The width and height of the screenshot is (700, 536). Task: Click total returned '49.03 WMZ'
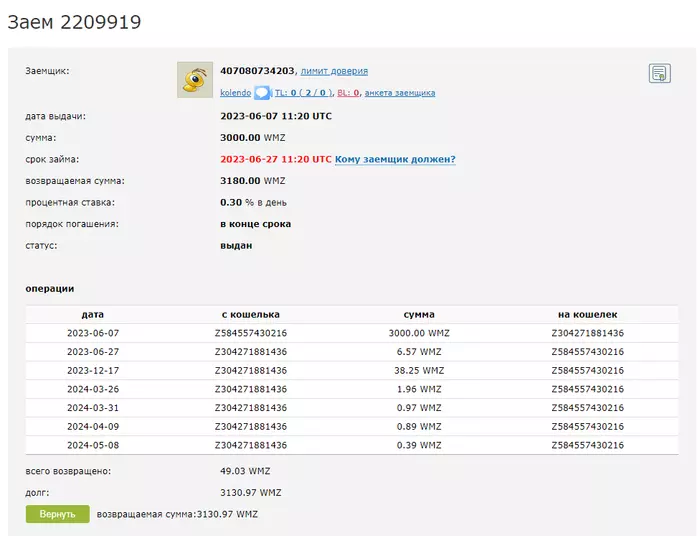point(245,471)
